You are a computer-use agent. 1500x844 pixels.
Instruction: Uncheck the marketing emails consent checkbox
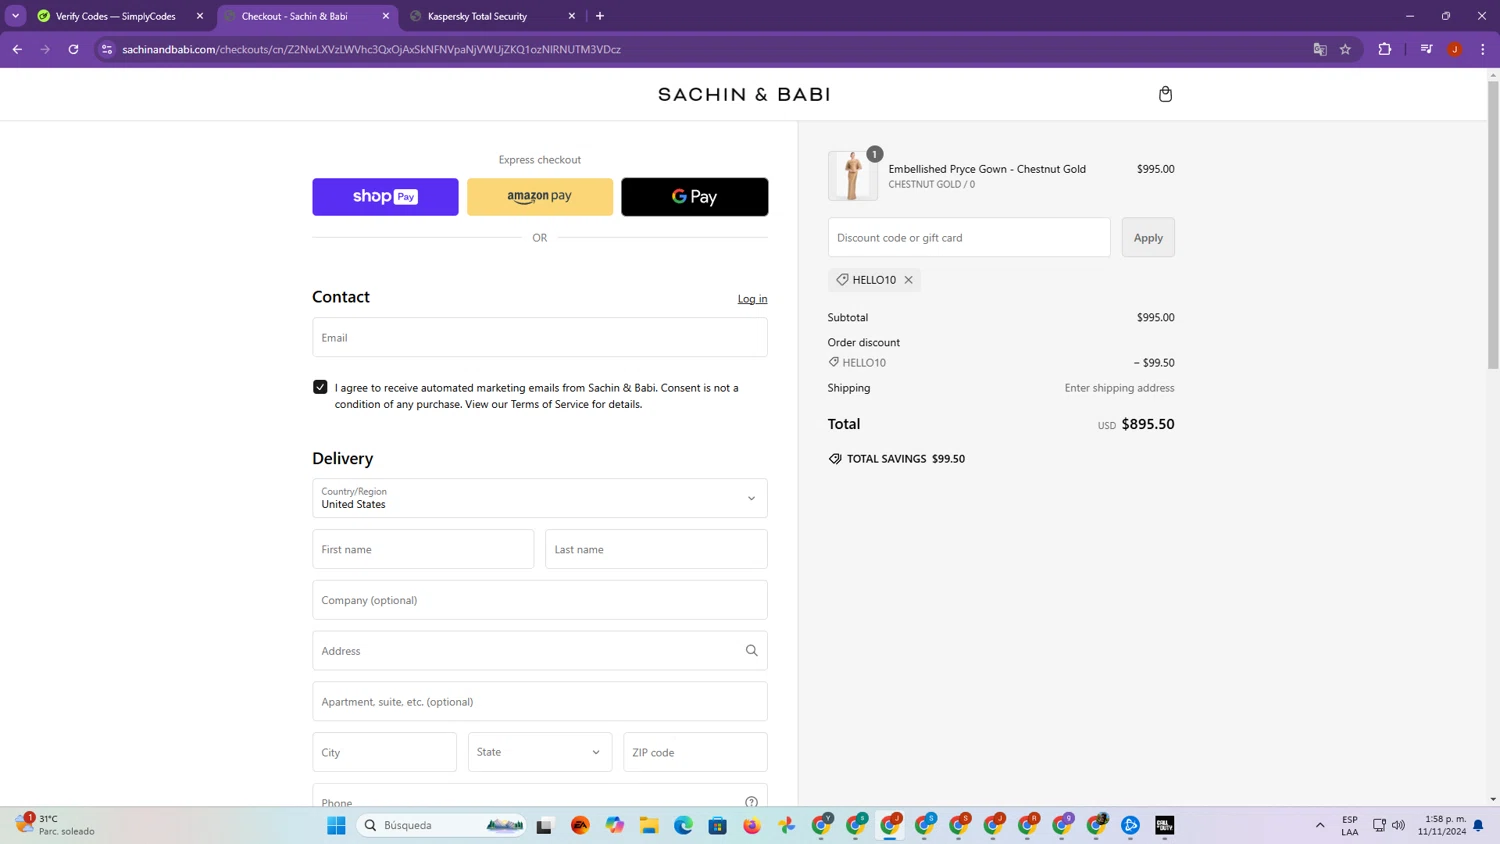pyautogui.click(x=320, y=387)
